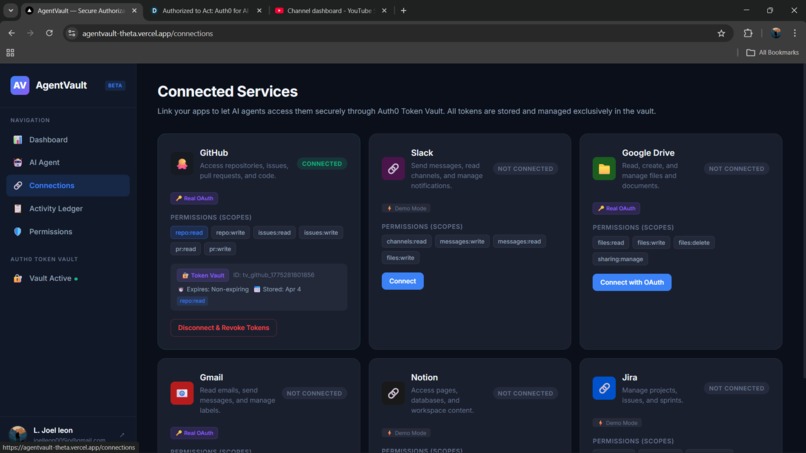Click the browser back arrow
This screenshot has height=453, width=806.
(11, 33)
